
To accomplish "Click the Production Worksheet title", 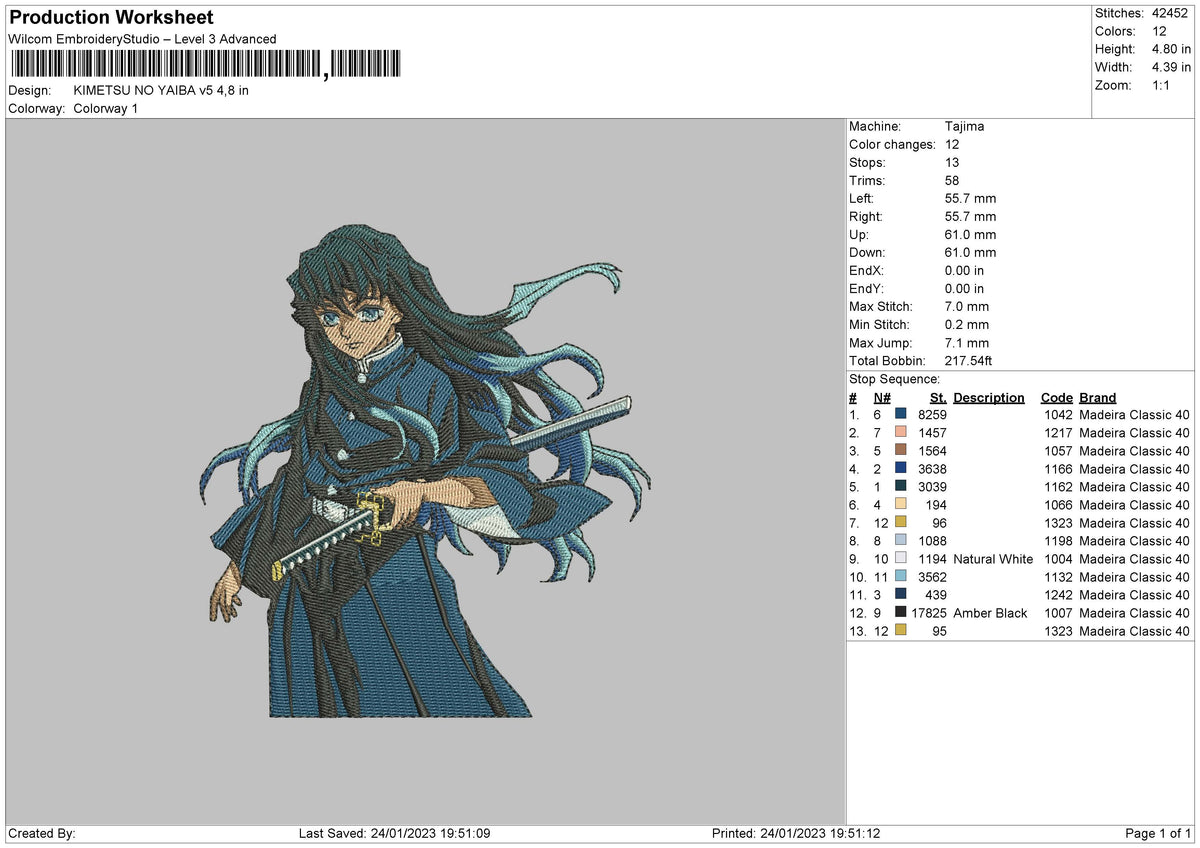I will (x=111, y=18).
